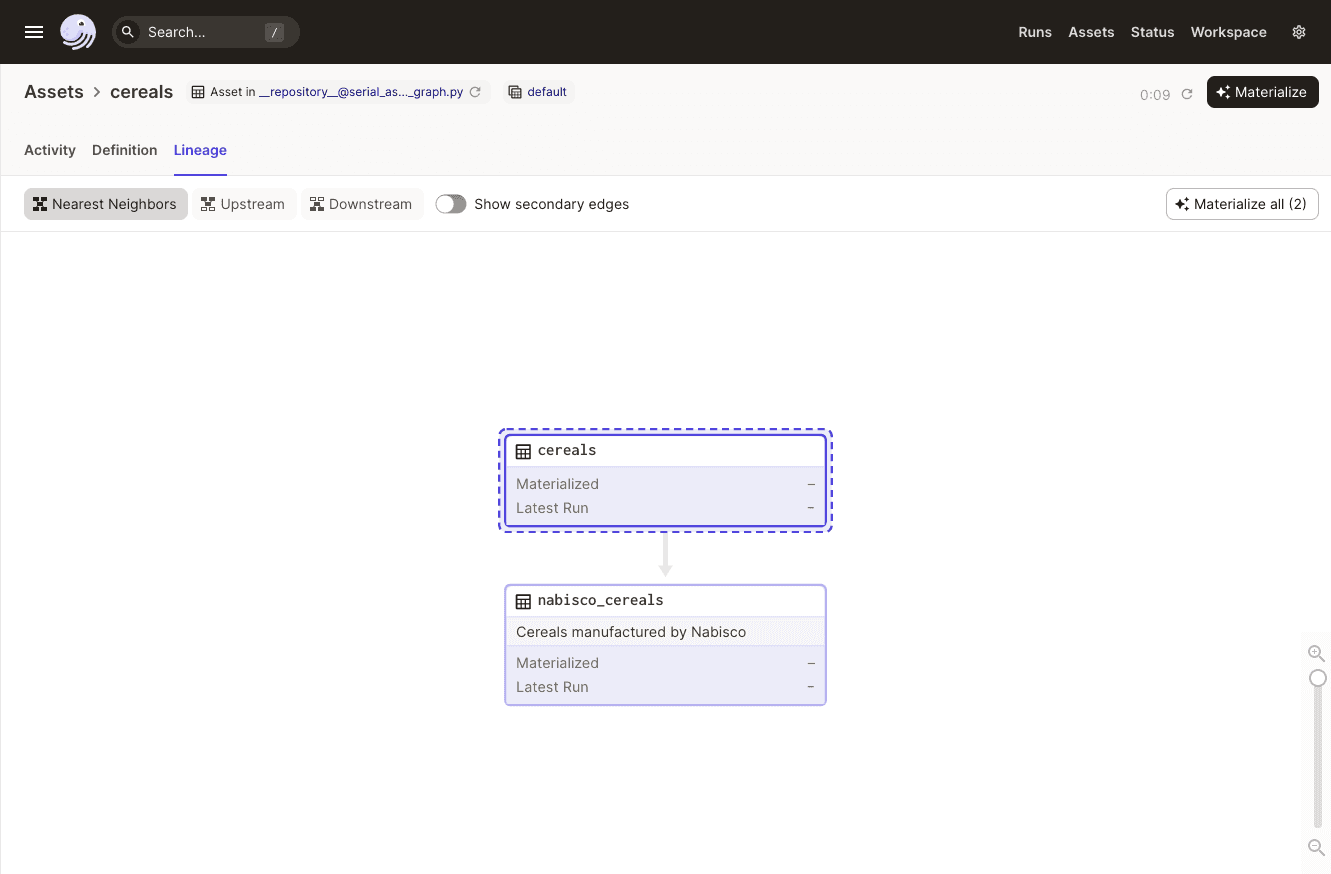Click the table icon on nabisco_cereals node
The image size is (1331, 874).
523,601
